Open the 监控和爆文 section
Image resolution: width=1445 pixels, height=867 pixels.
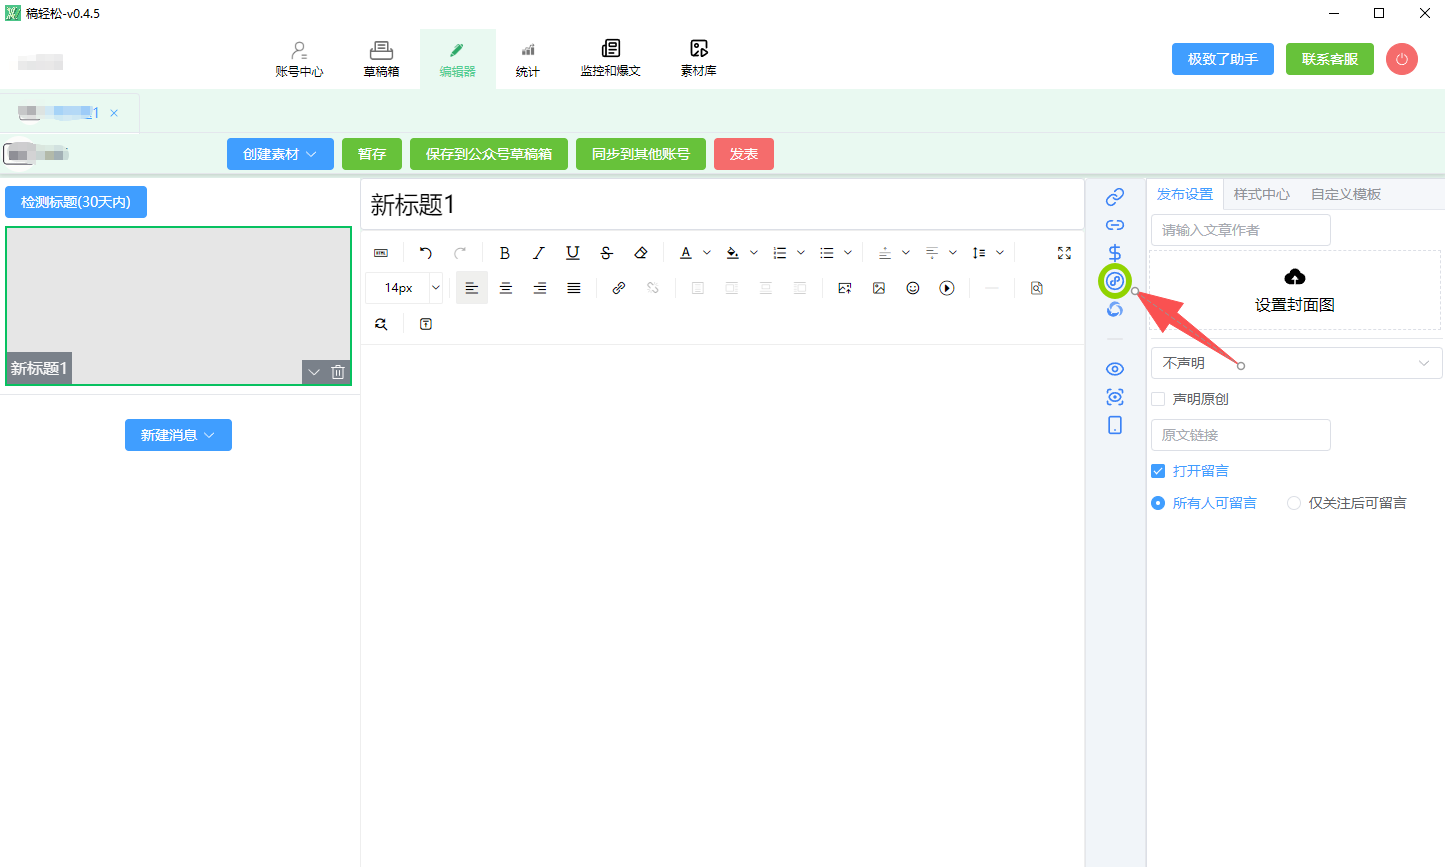pyautogui.click(x=610, y=59)
